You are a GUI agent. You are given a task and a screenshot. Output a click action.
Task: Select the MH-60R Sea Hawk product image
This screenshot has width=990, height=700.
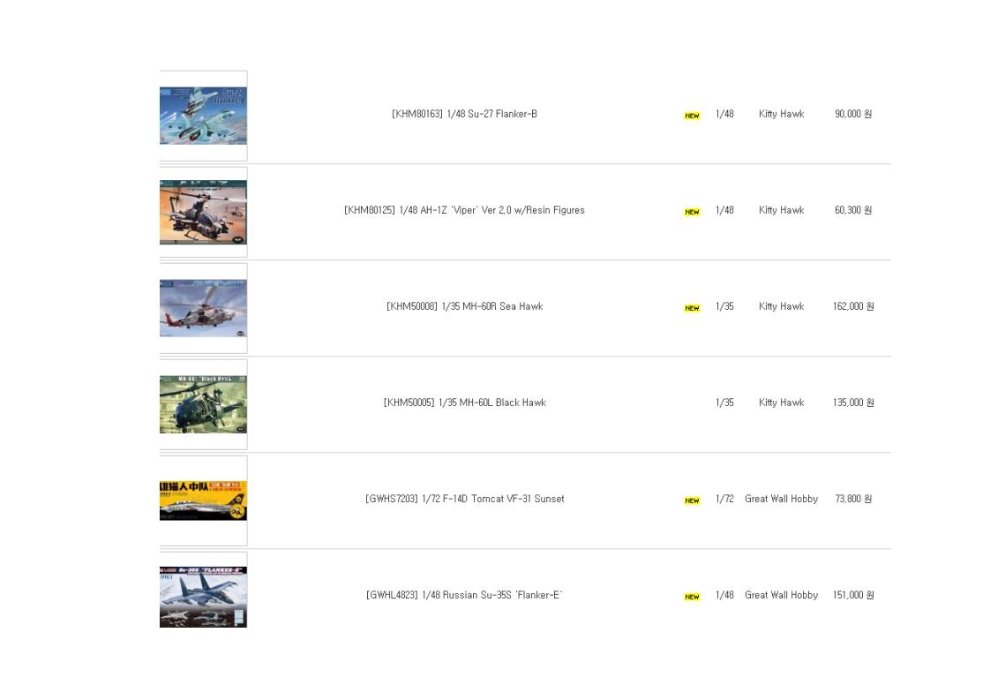tap(203, 307)
